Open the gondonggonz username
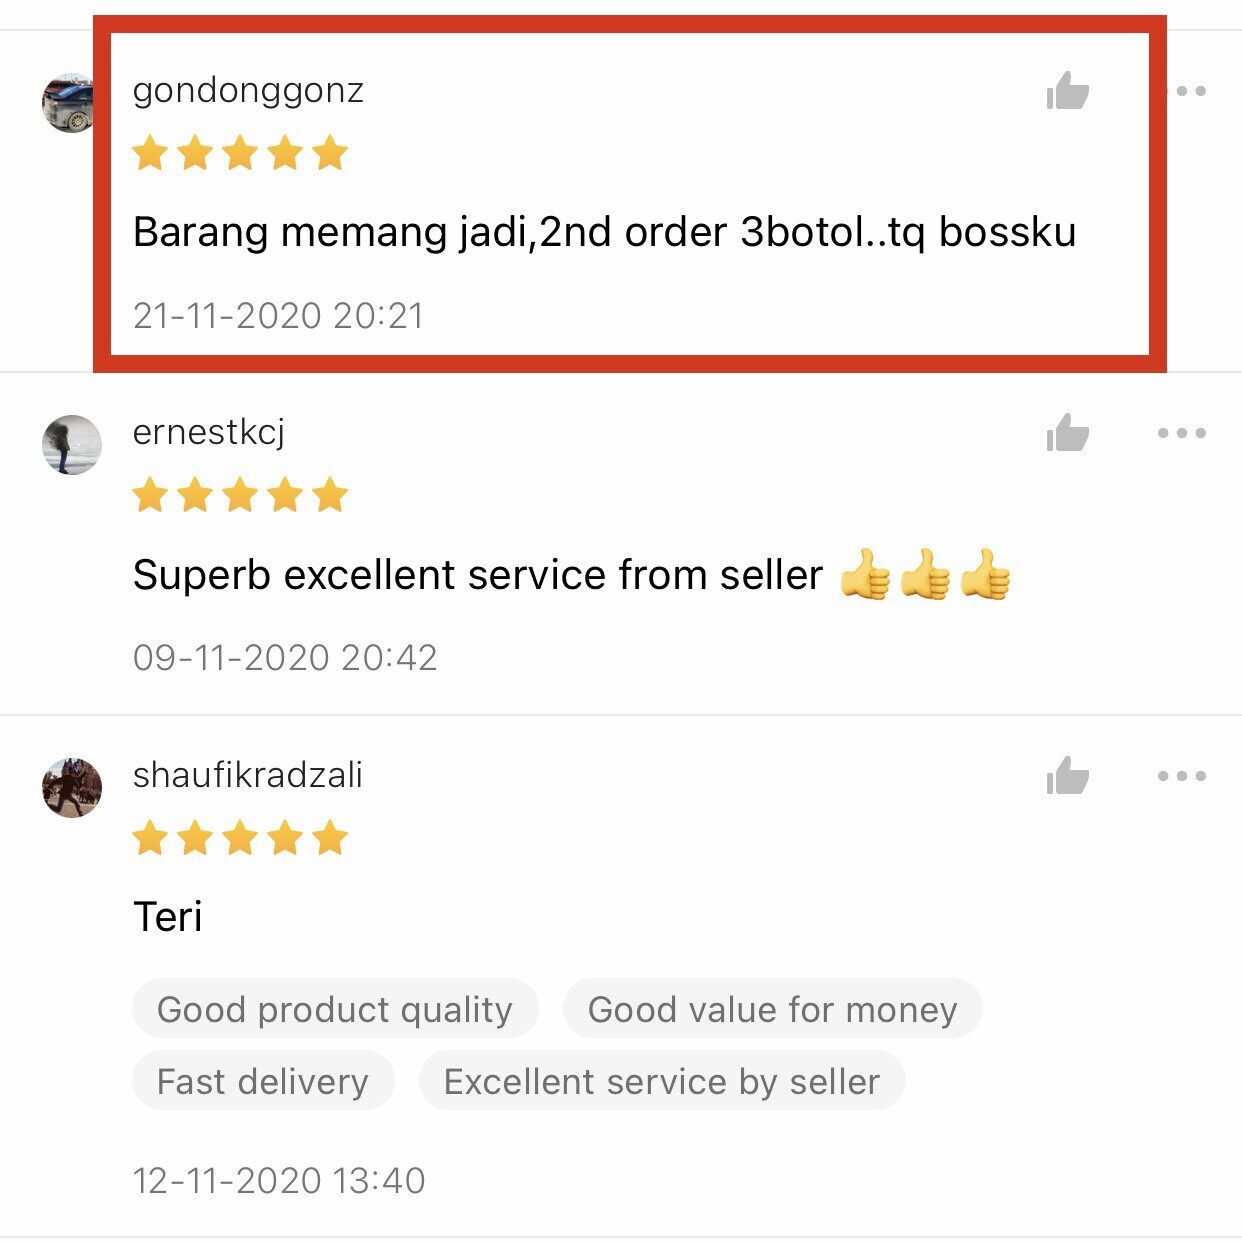Viewport: 1242px width, 1242px height. [248, 91]
